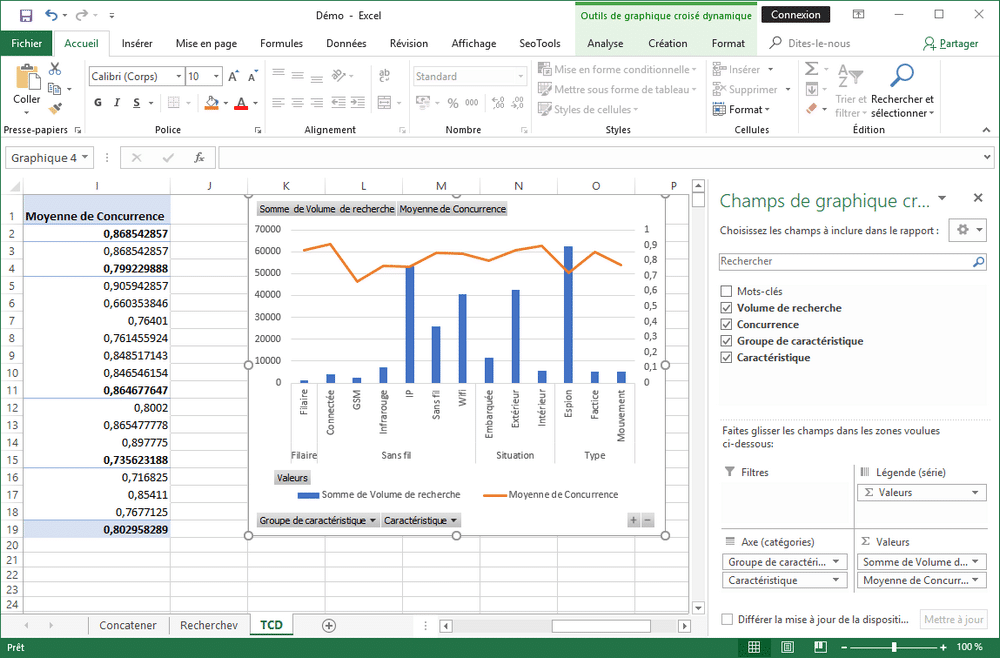1000x658 pixels.
Task: Increase the font size
Action: point(233,77)
